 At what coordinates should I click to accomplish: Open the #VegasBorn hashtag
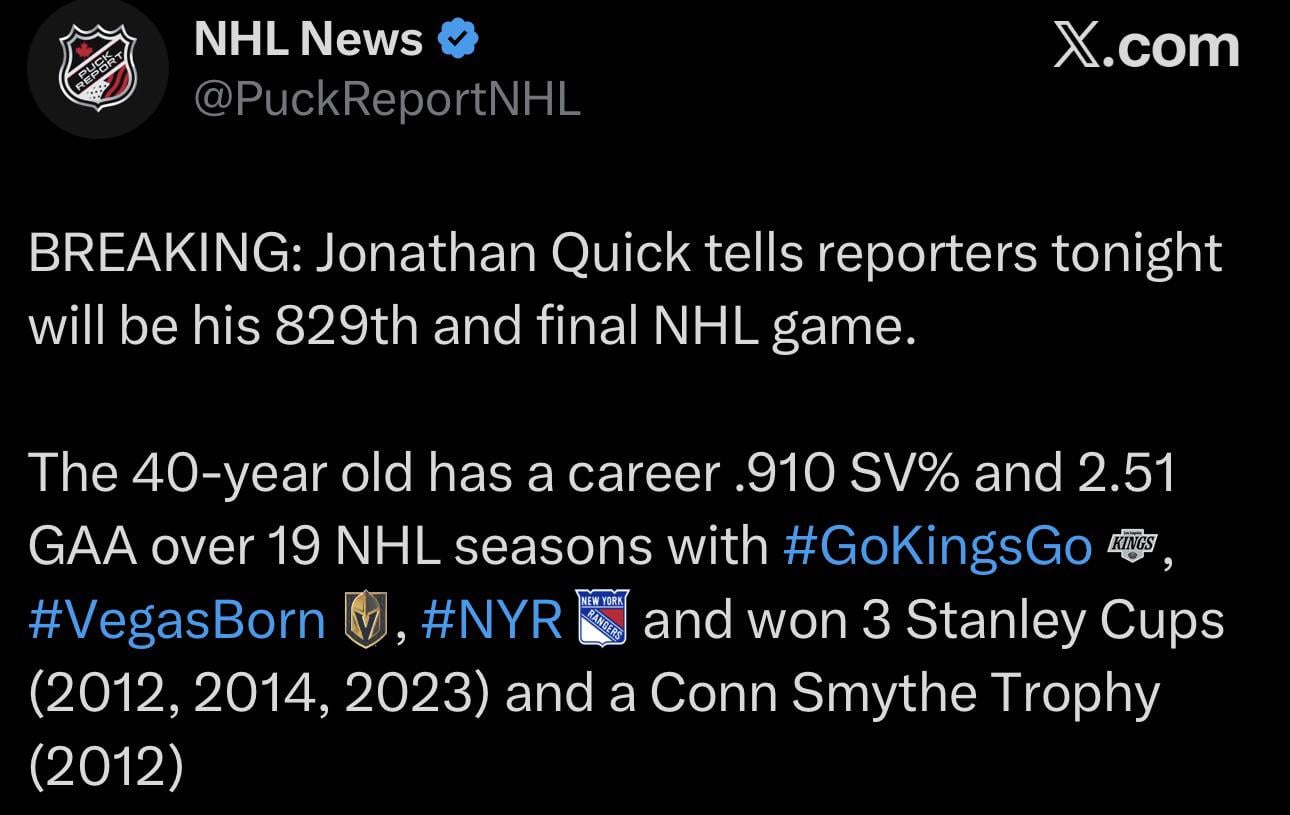coord(177,621)
